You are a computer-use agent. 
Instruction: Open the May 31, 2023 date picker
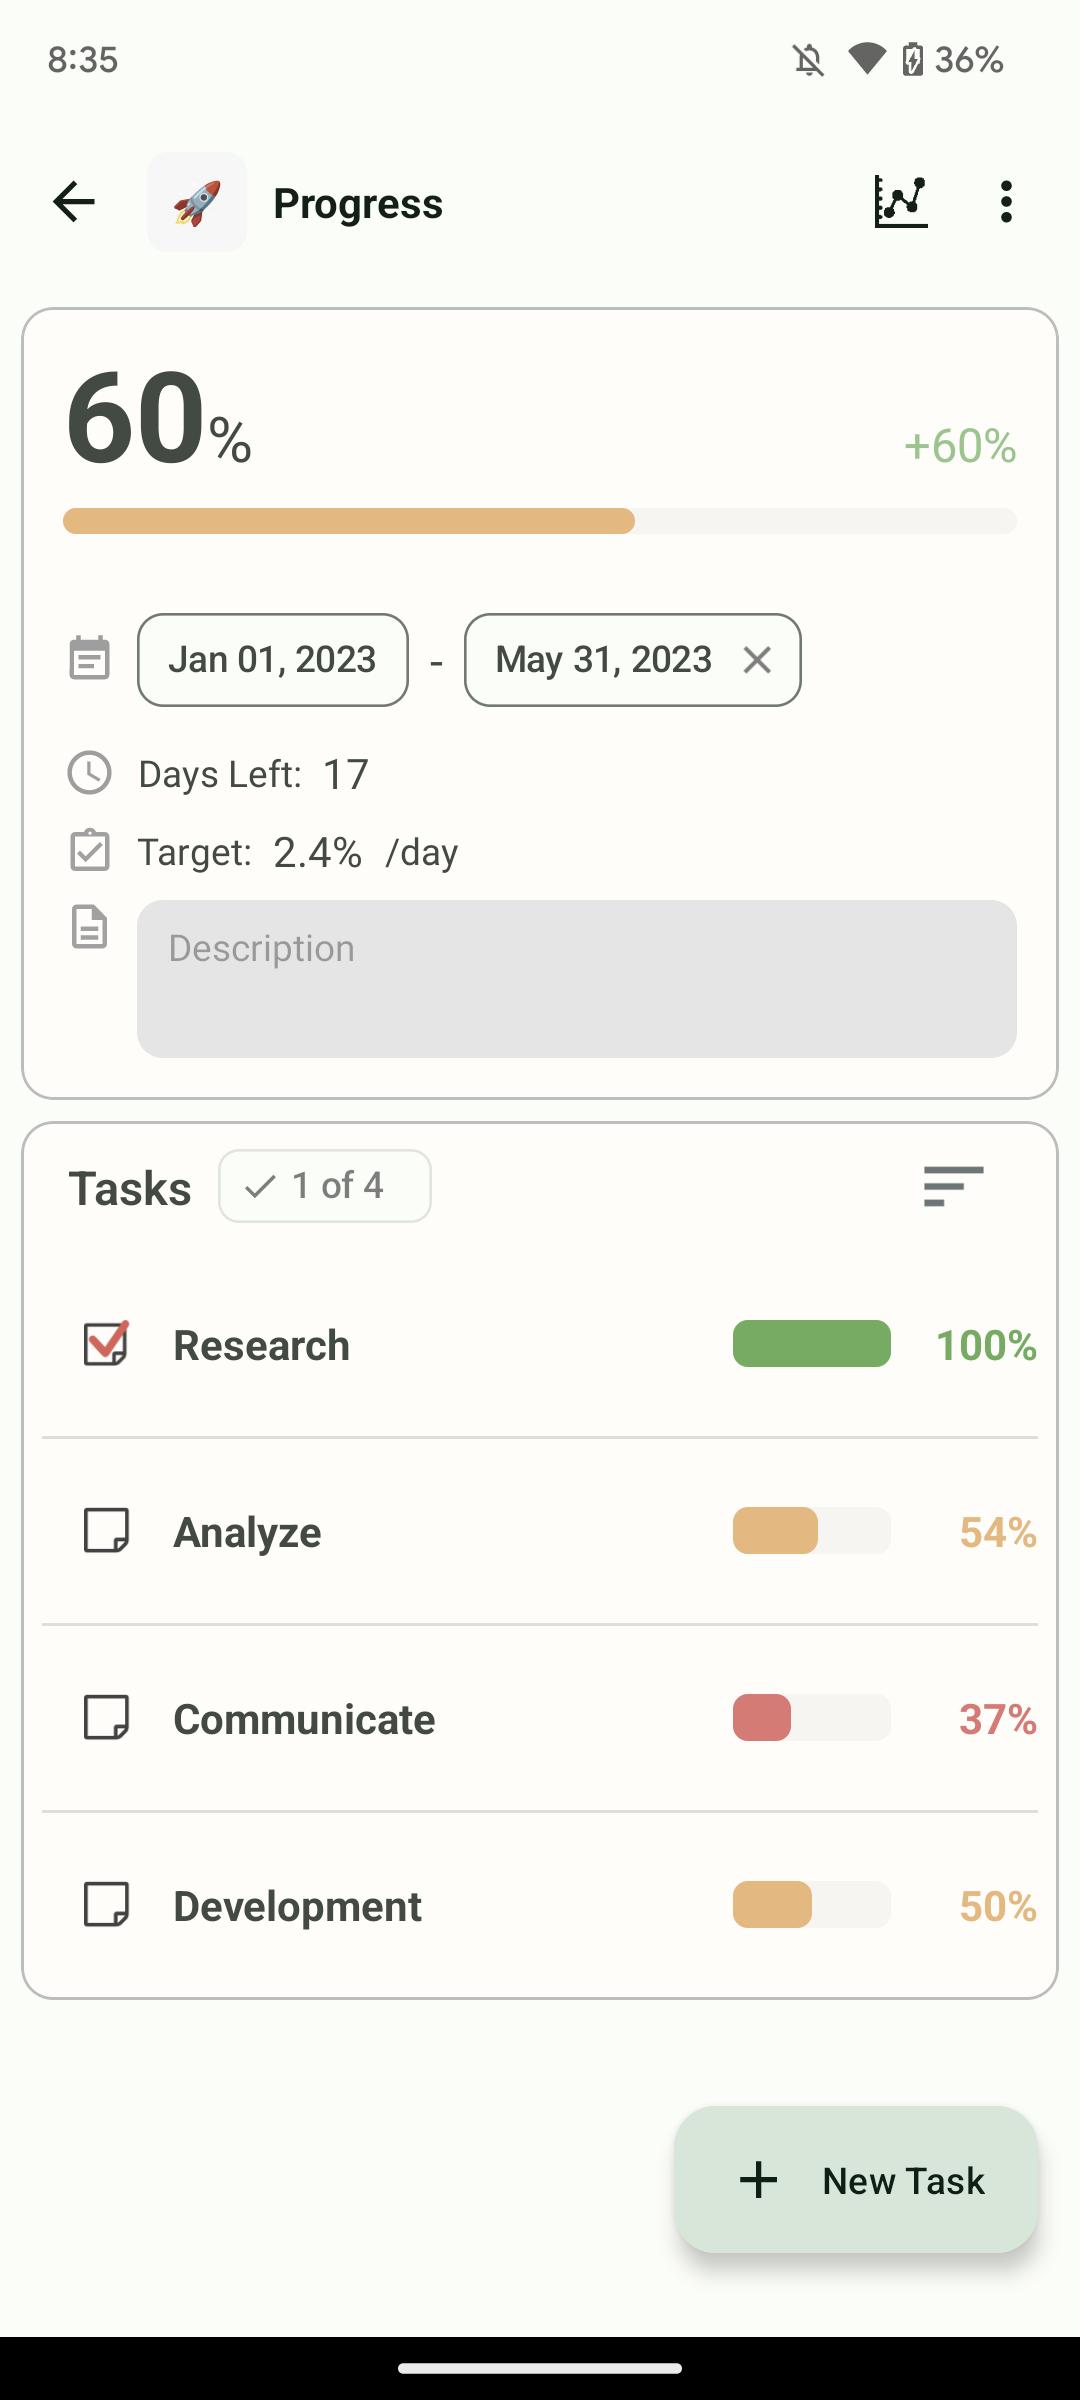(604, 660)
